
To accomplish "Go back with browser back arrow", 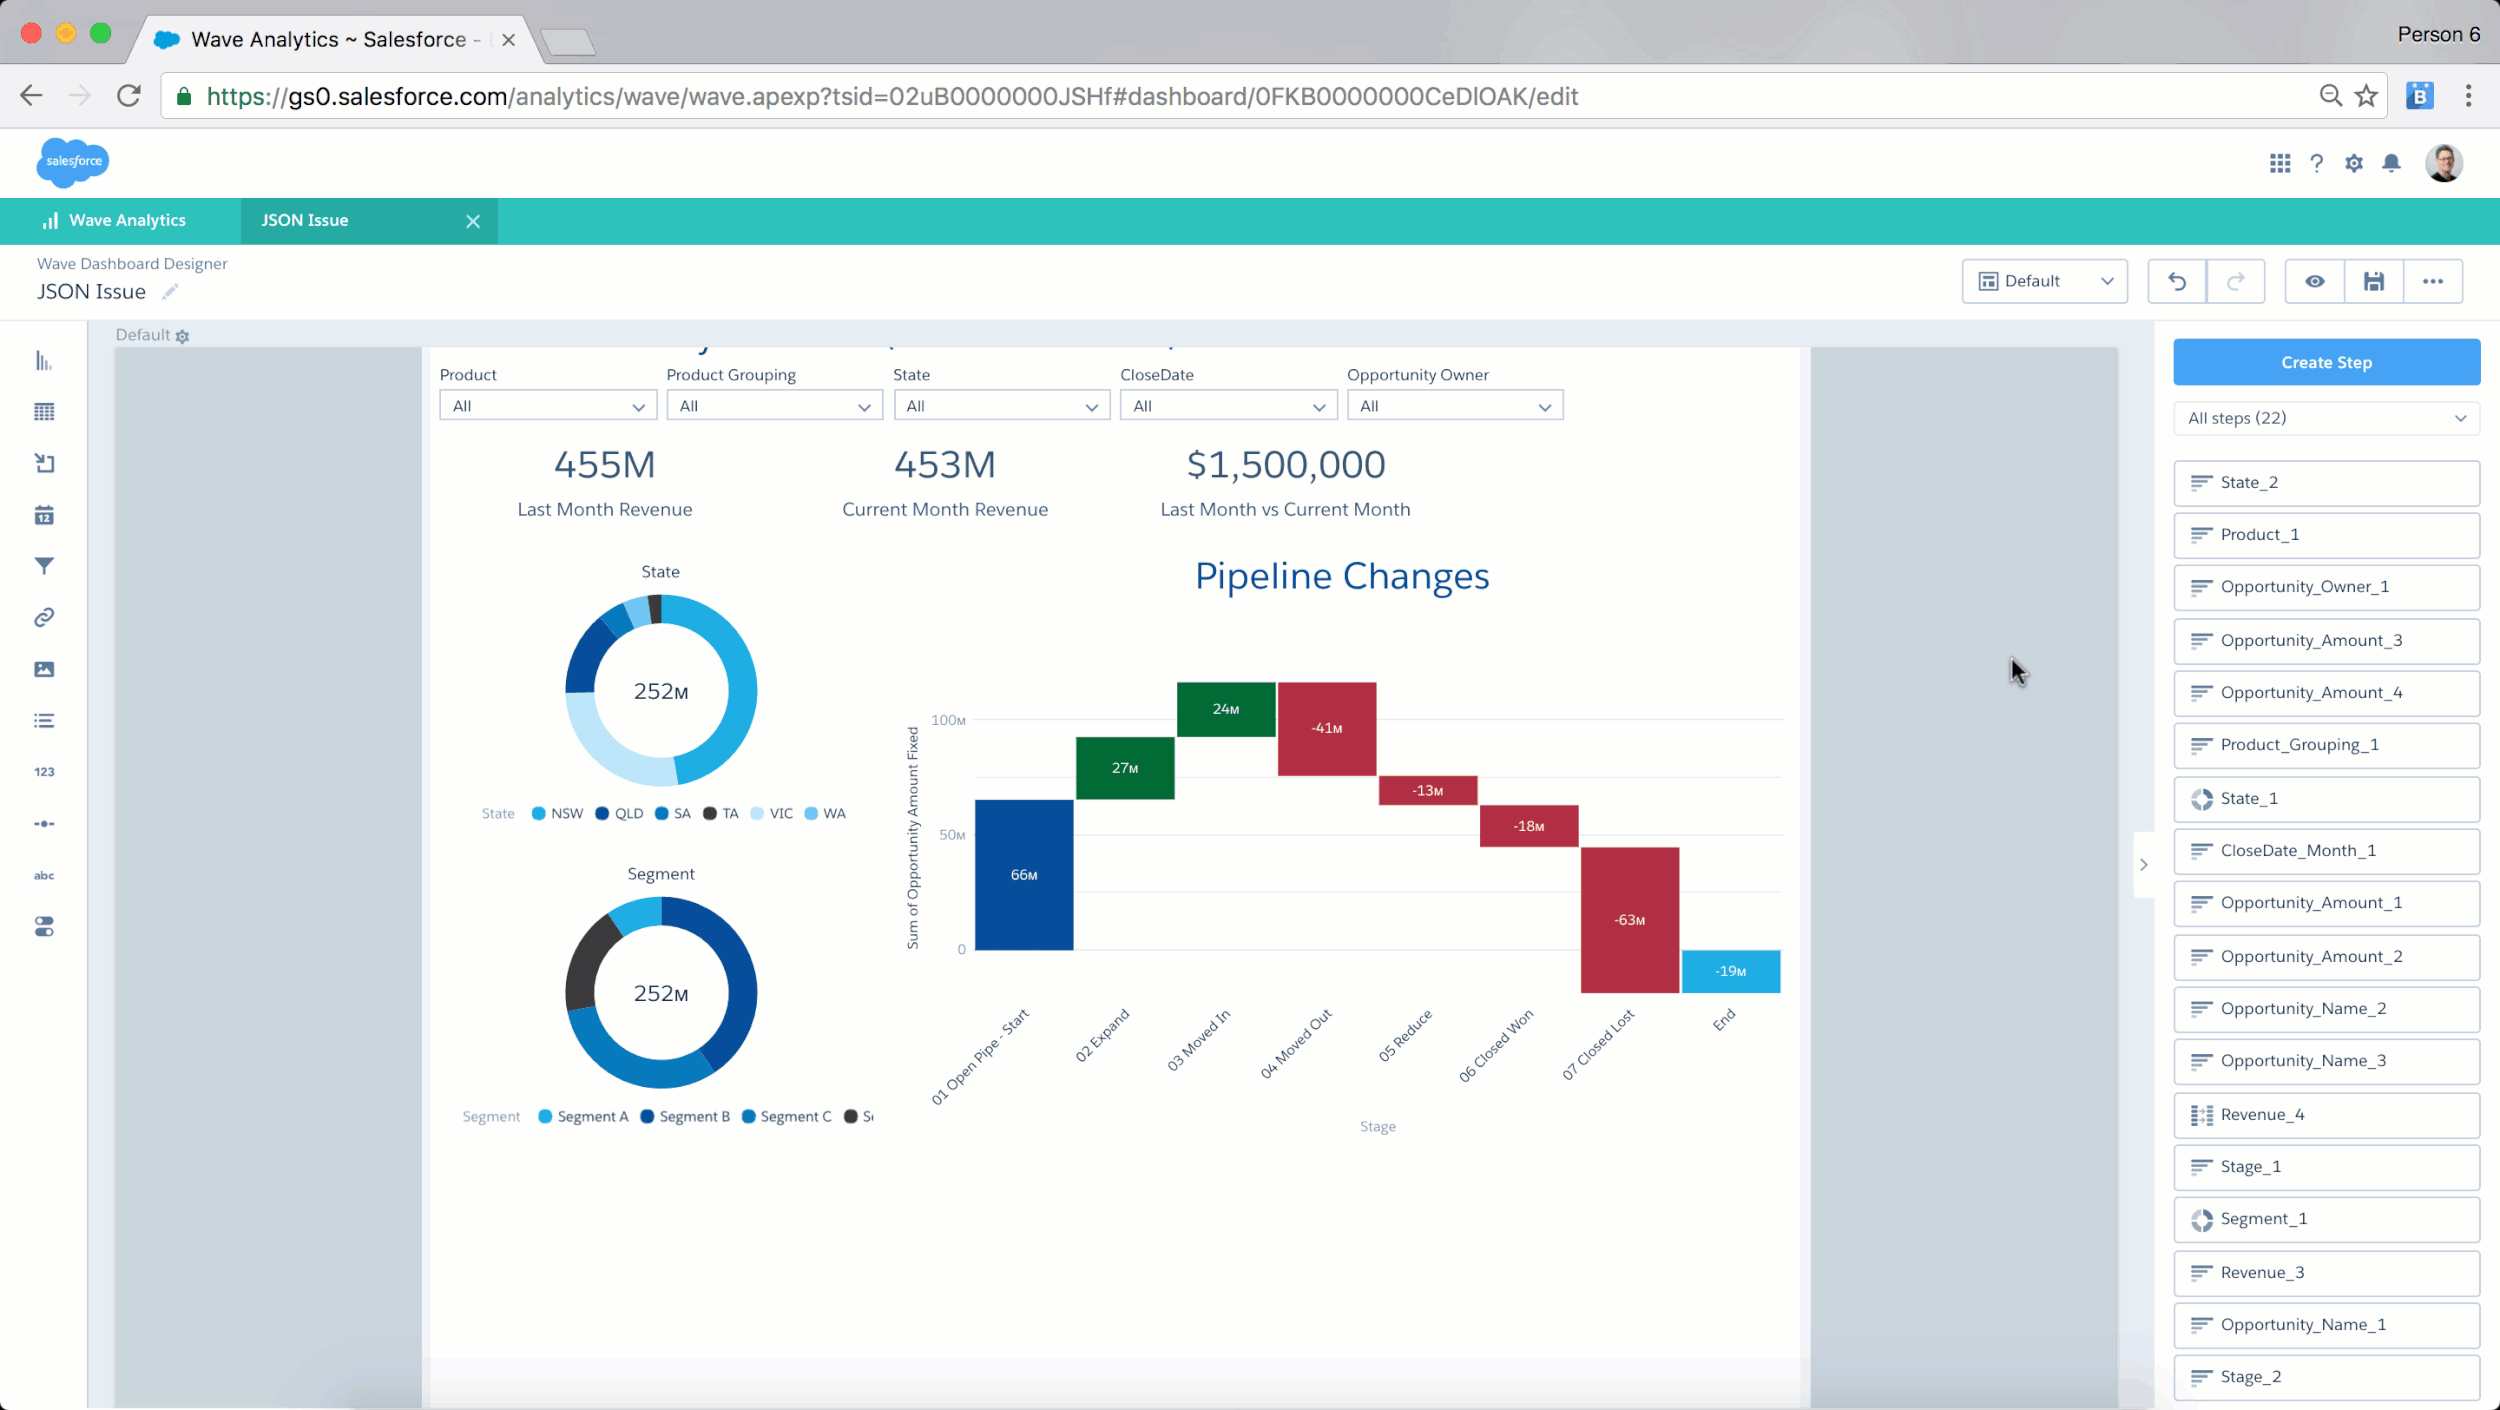I will point(31,96).
